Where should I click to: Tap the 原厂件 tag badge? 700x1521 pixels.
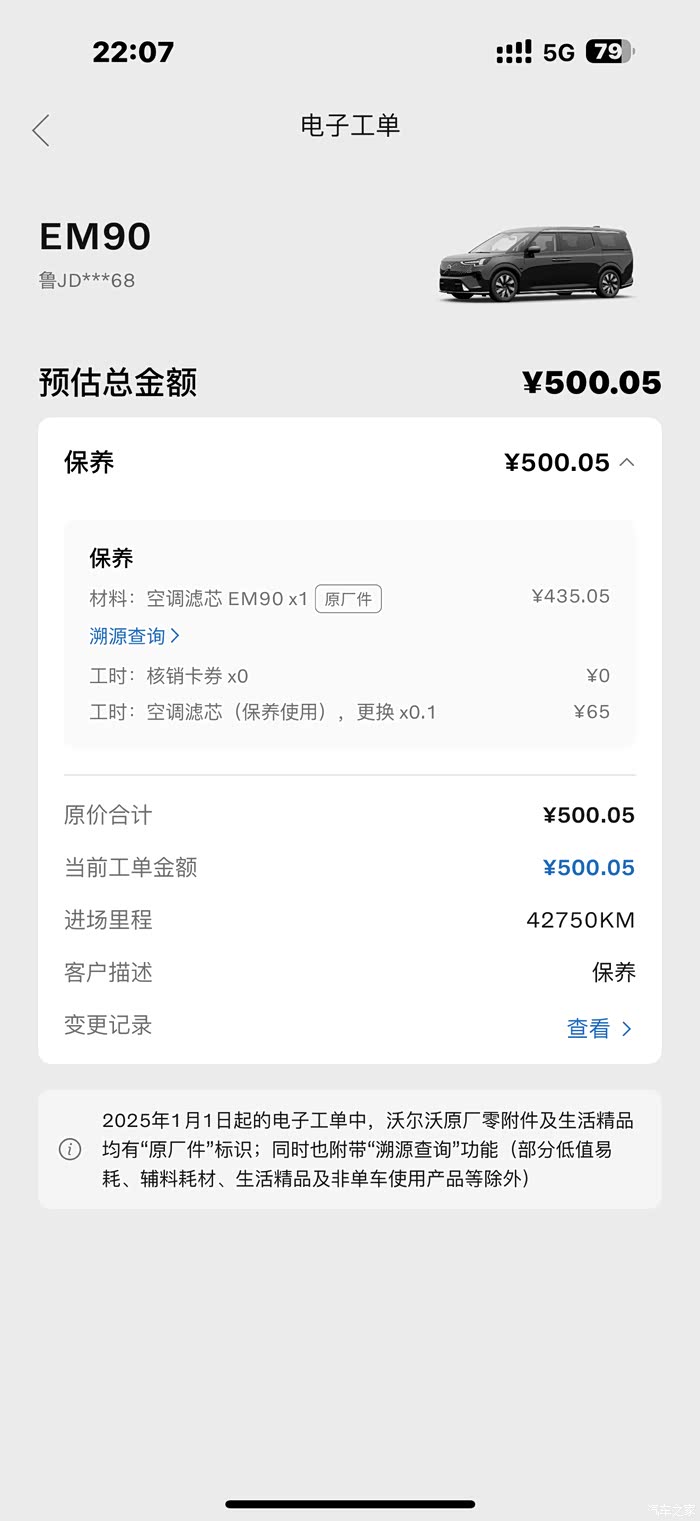coord(348,599)
